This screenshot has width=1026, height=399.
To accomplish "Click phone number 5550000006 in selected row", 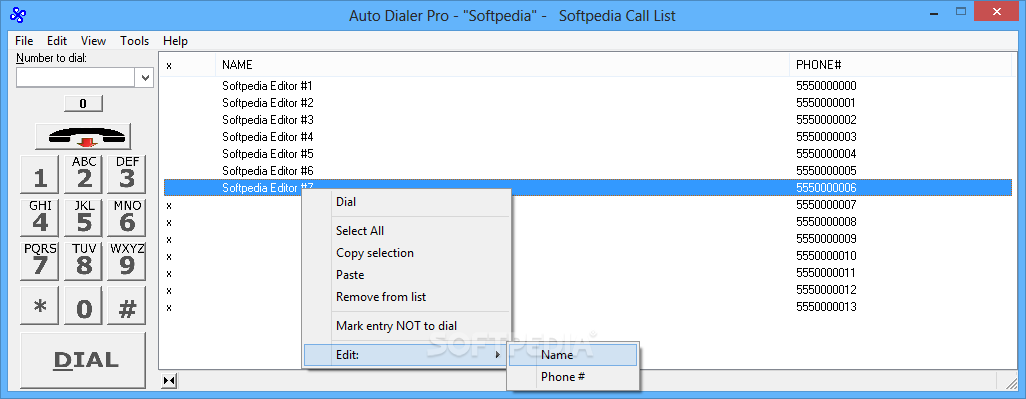I will tap(826, 188).
